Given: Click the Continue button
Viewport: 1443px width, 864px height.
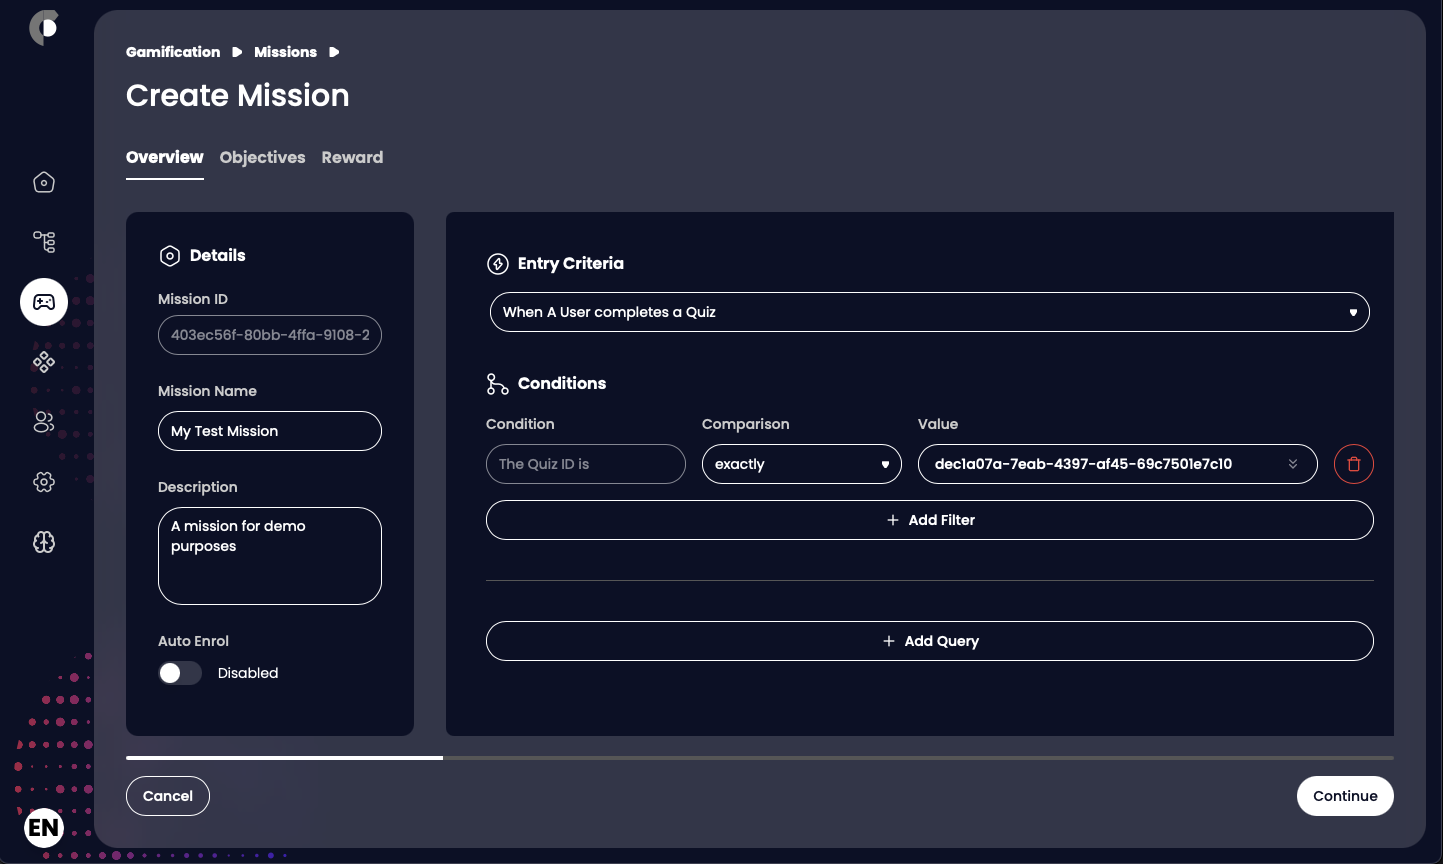Looking at the screenshot, I should (1344, 795).
